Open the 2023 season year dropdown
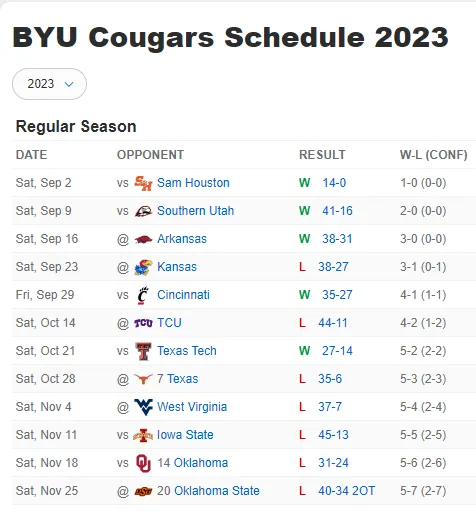 [x=49, y=84]
